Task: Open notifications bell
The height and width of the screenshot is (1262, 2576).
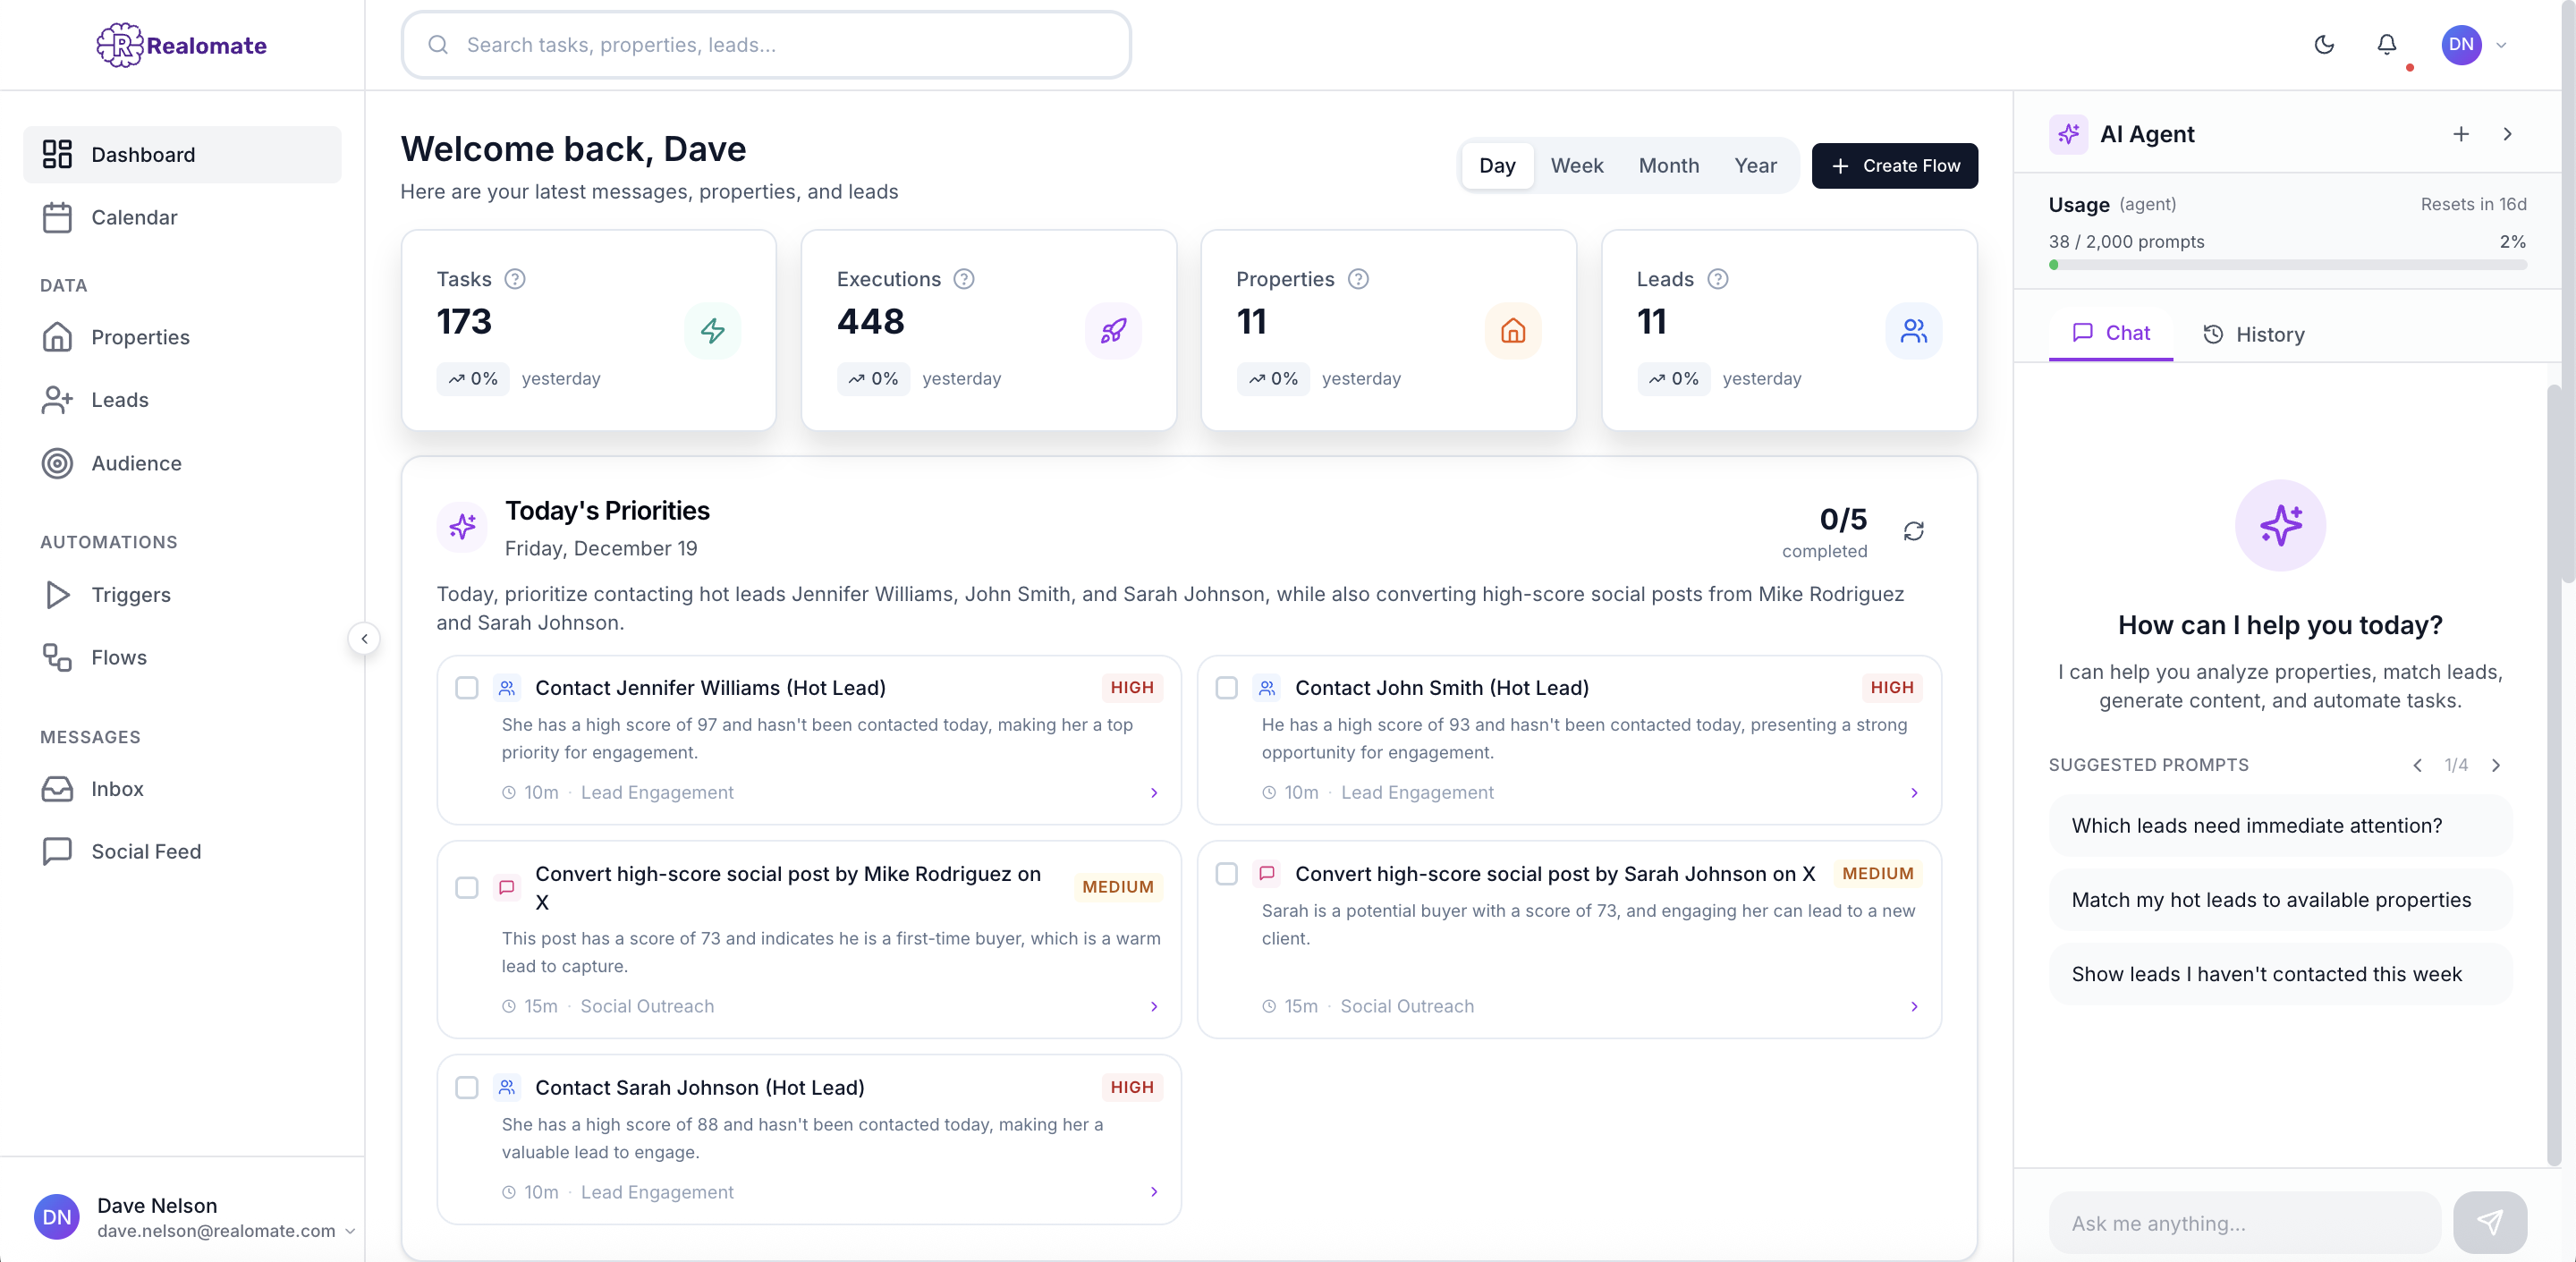Action: (2387, 45)
